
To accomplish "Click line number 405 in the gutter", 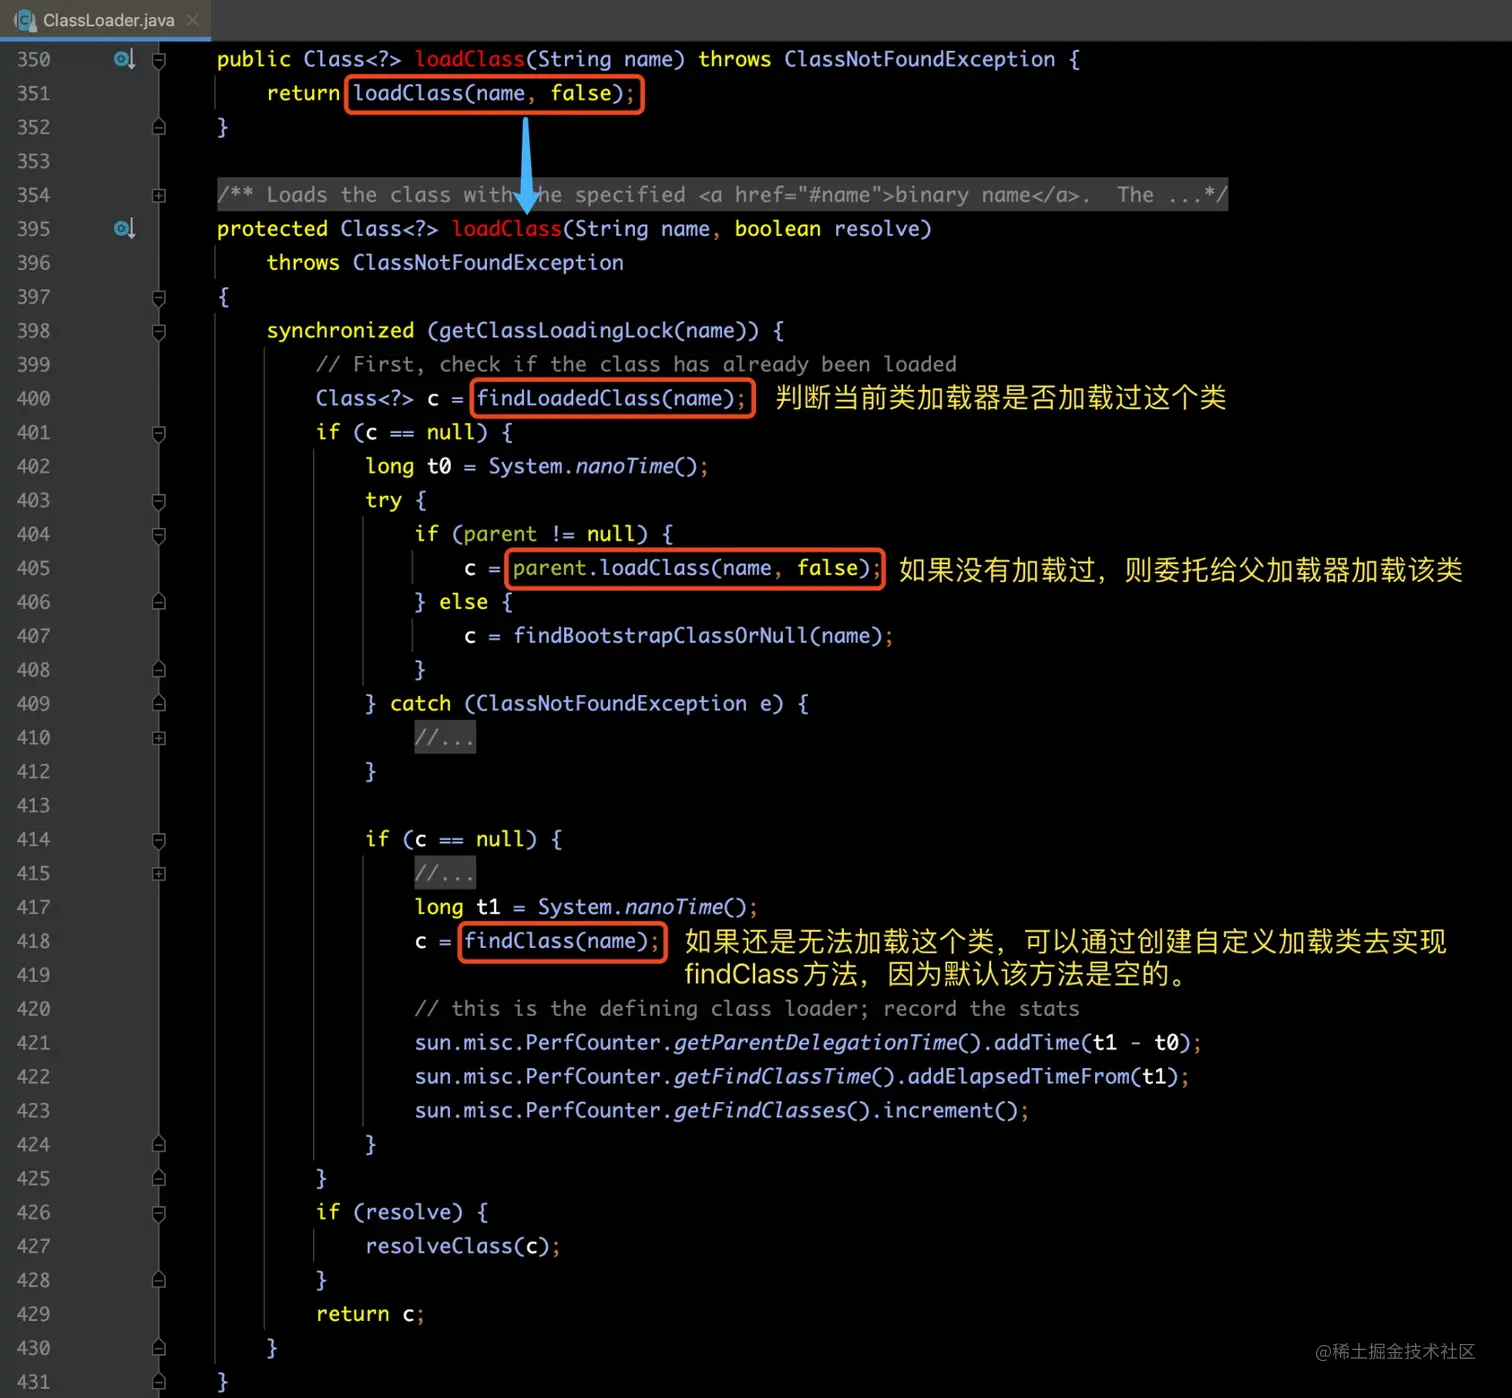I will point(33,568).
